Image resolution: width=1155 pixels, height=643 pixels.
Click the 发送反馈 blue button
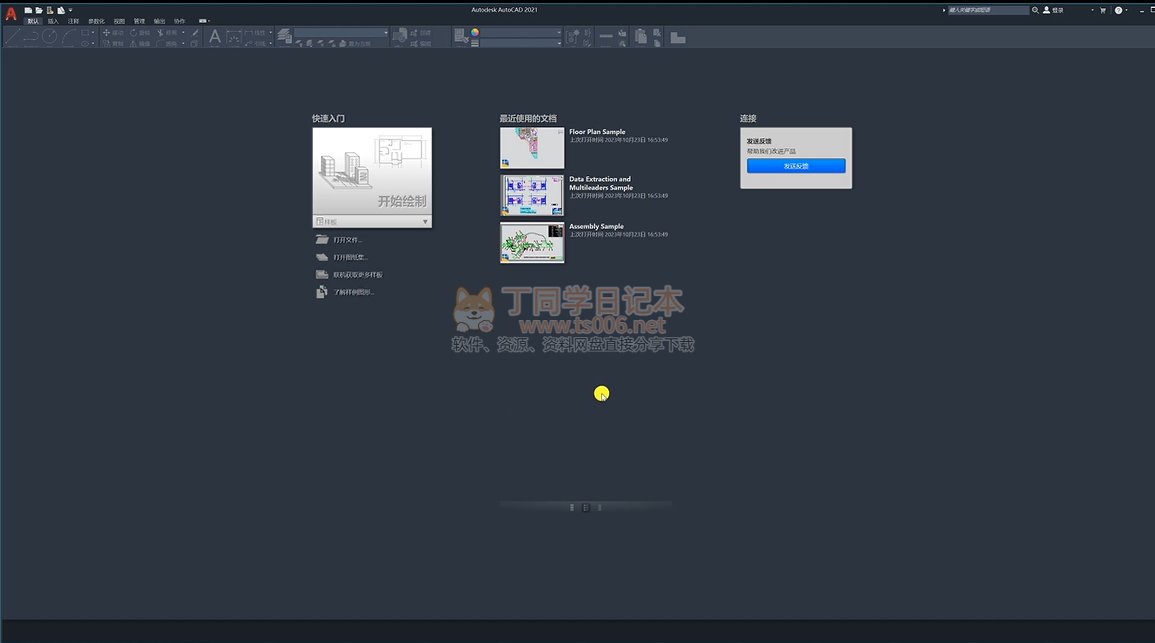point(796,166)
